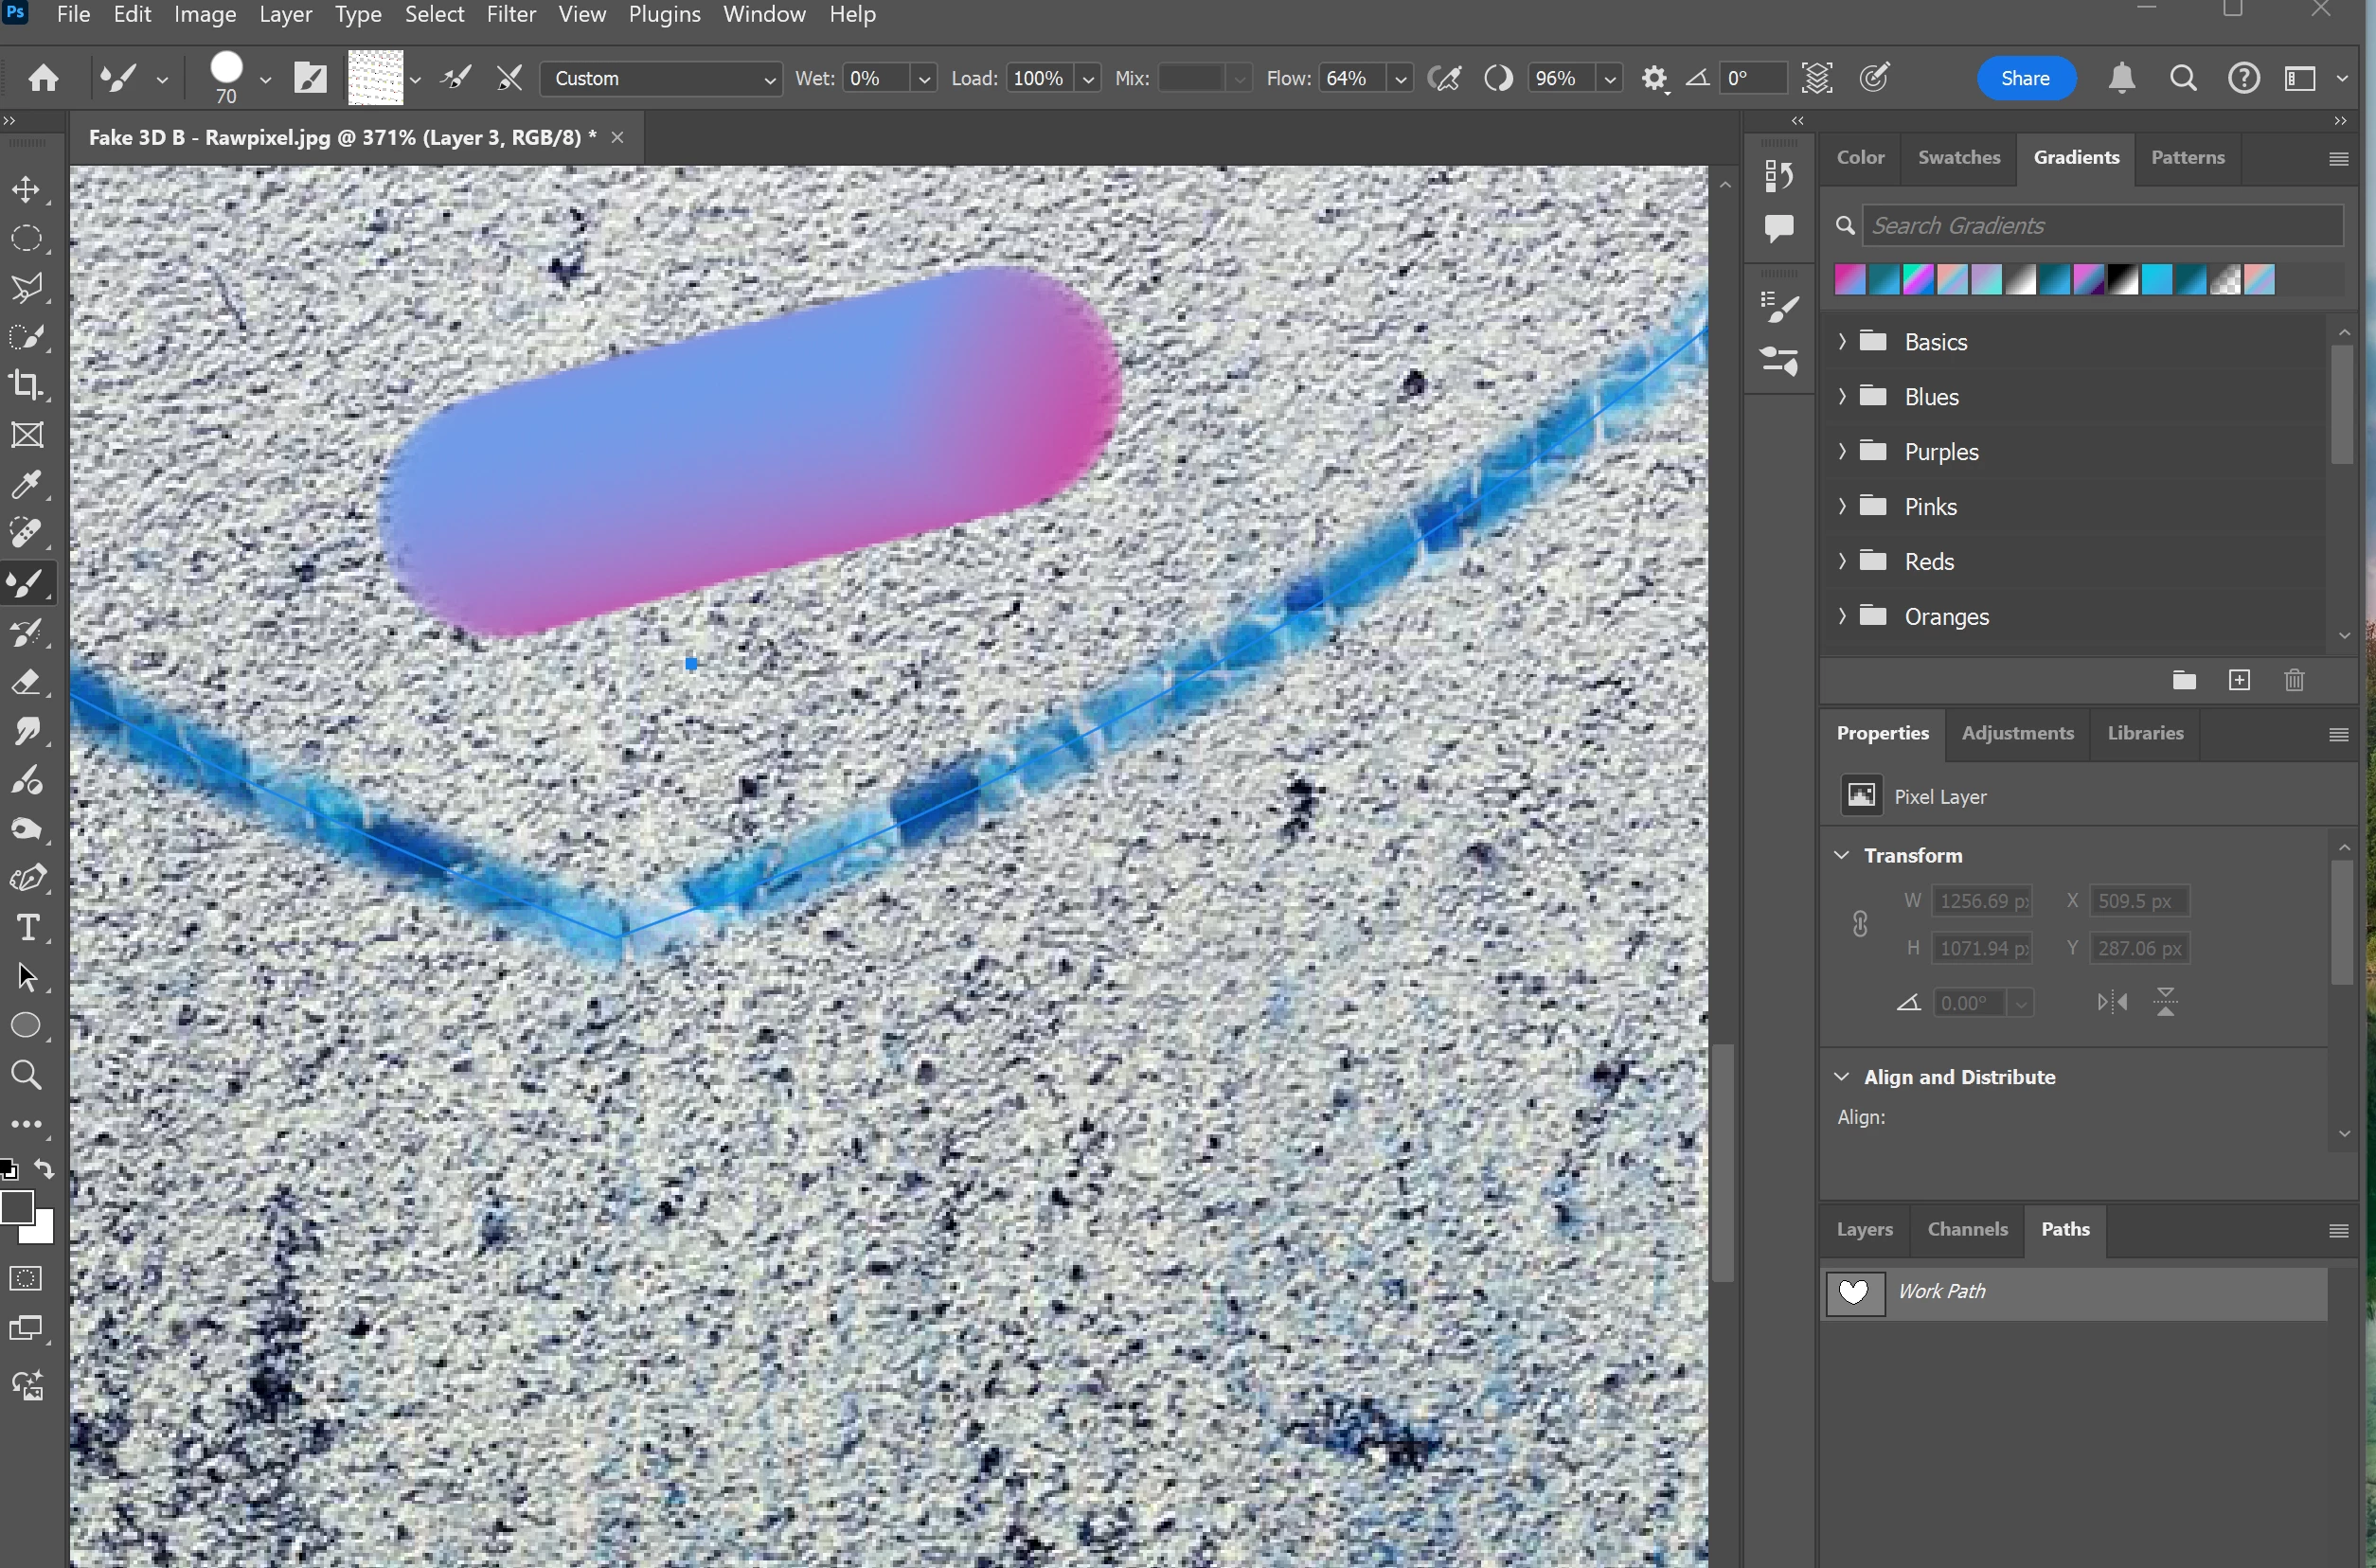The height and width of the screenshot is (1568, 2376).
Task: Select the Horizontal Type tool
Action: click(x=27, y=928)
